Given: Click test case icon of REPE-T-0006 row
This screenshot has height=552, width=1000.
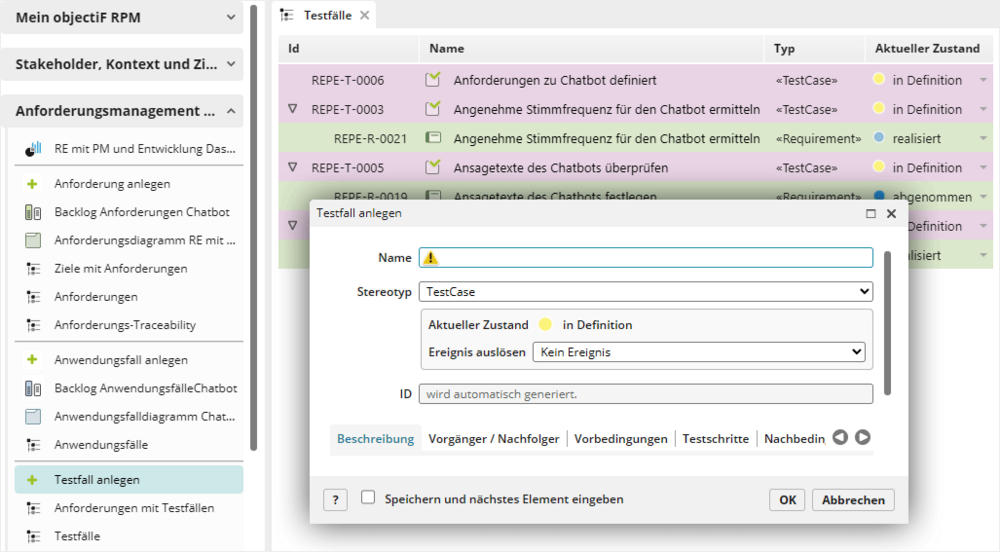Looking at the screenshot, I should pos(433,80).
